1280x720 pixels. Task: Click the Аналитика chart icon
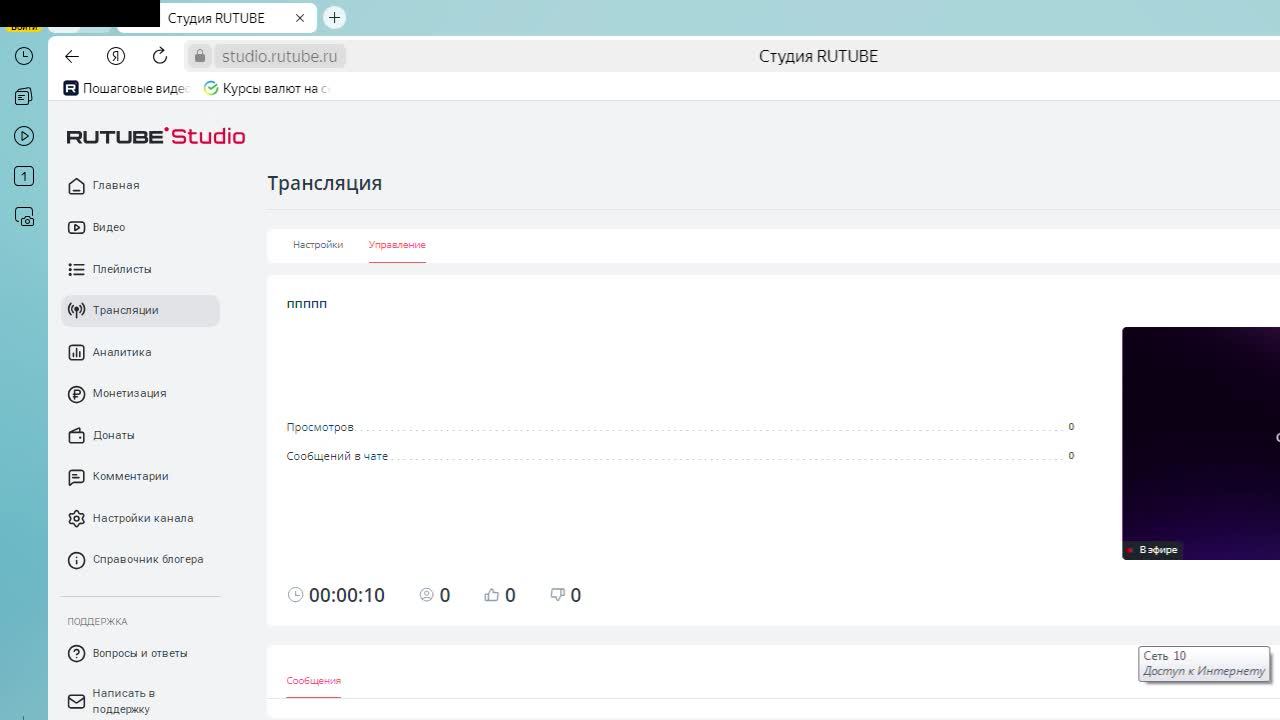click(x=76, y=352)
